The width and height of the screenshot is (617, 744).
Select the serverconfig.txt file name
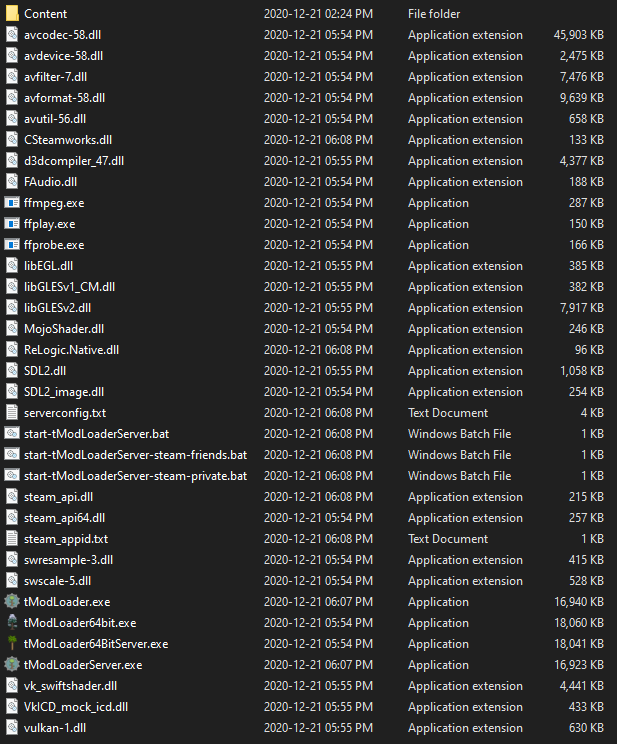click(65, 413)
